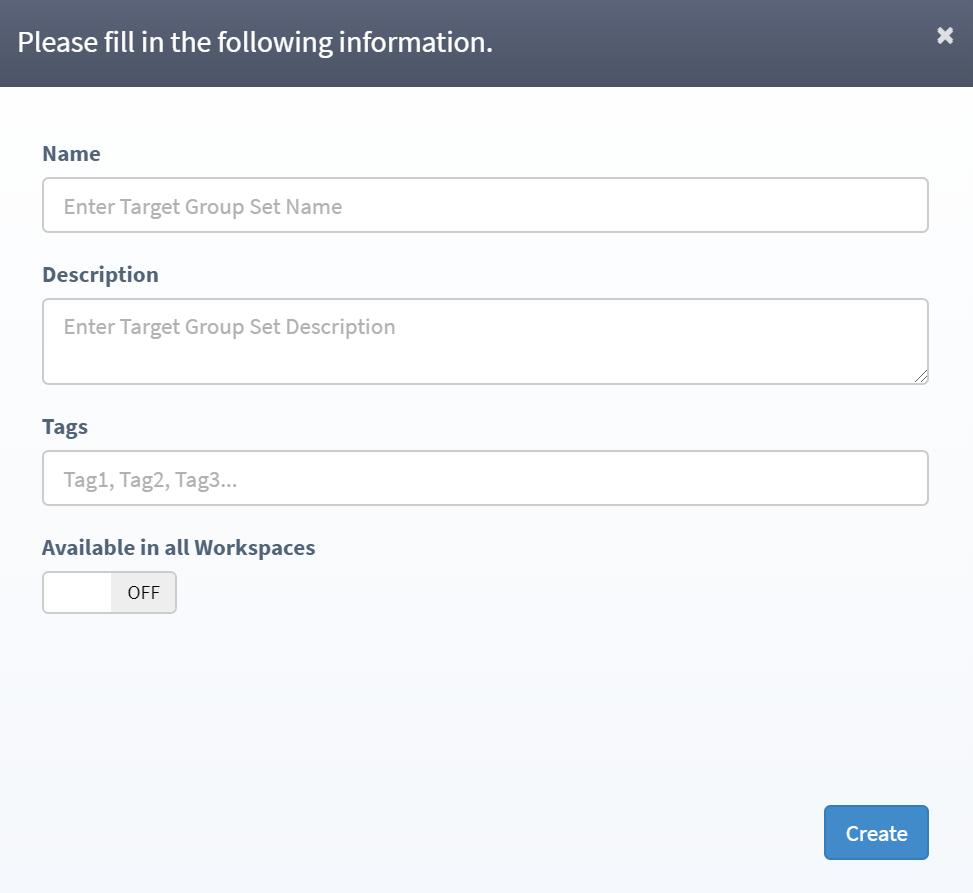Focus the Target Group Set Description box

(x=485, y=340)
